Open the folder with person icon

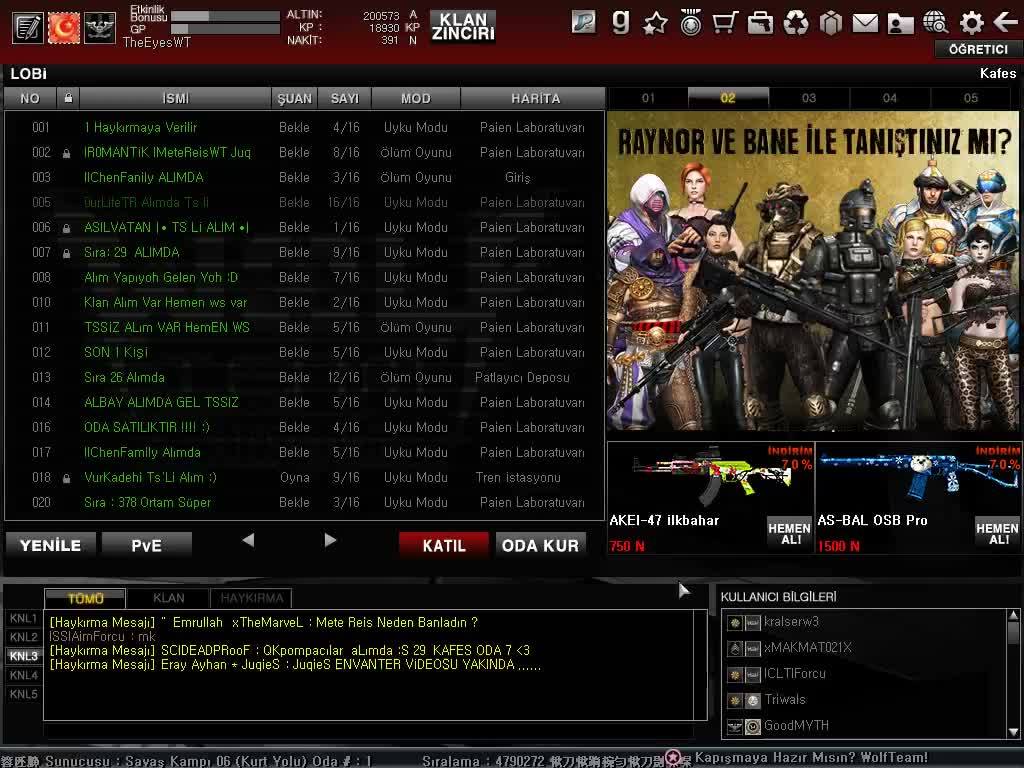[x=901, y=24]
